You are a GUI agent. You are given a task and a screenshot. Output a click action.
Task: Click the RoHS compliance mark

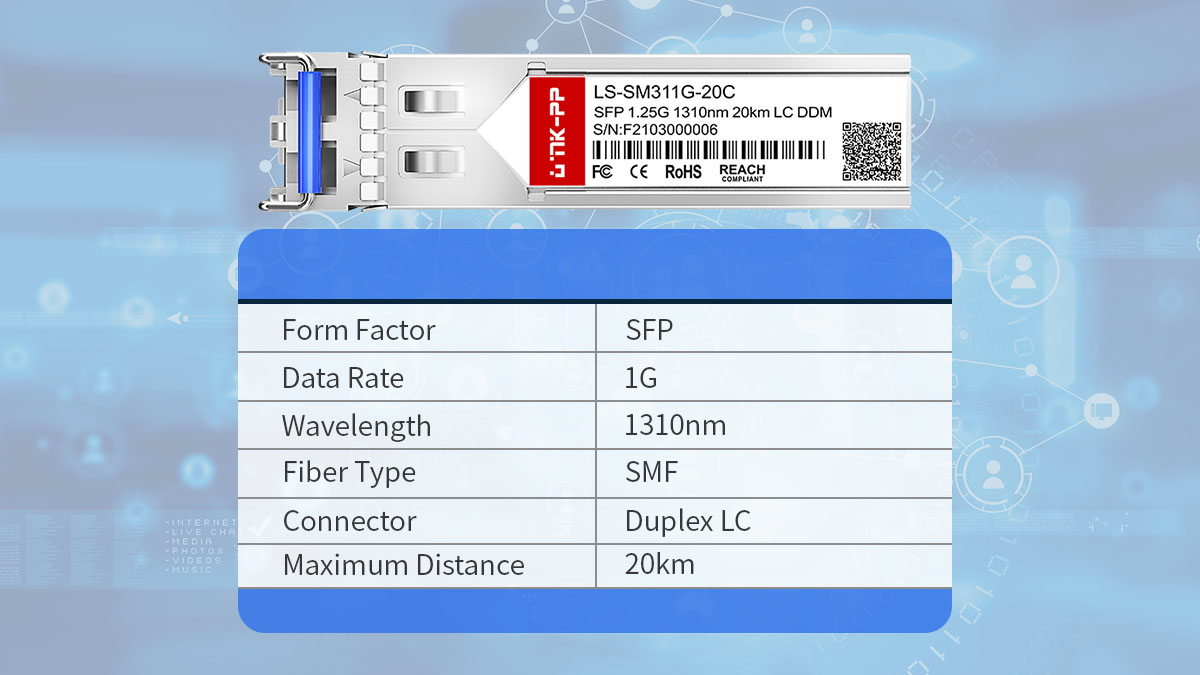pyautogui.click(x=684, y=172)
